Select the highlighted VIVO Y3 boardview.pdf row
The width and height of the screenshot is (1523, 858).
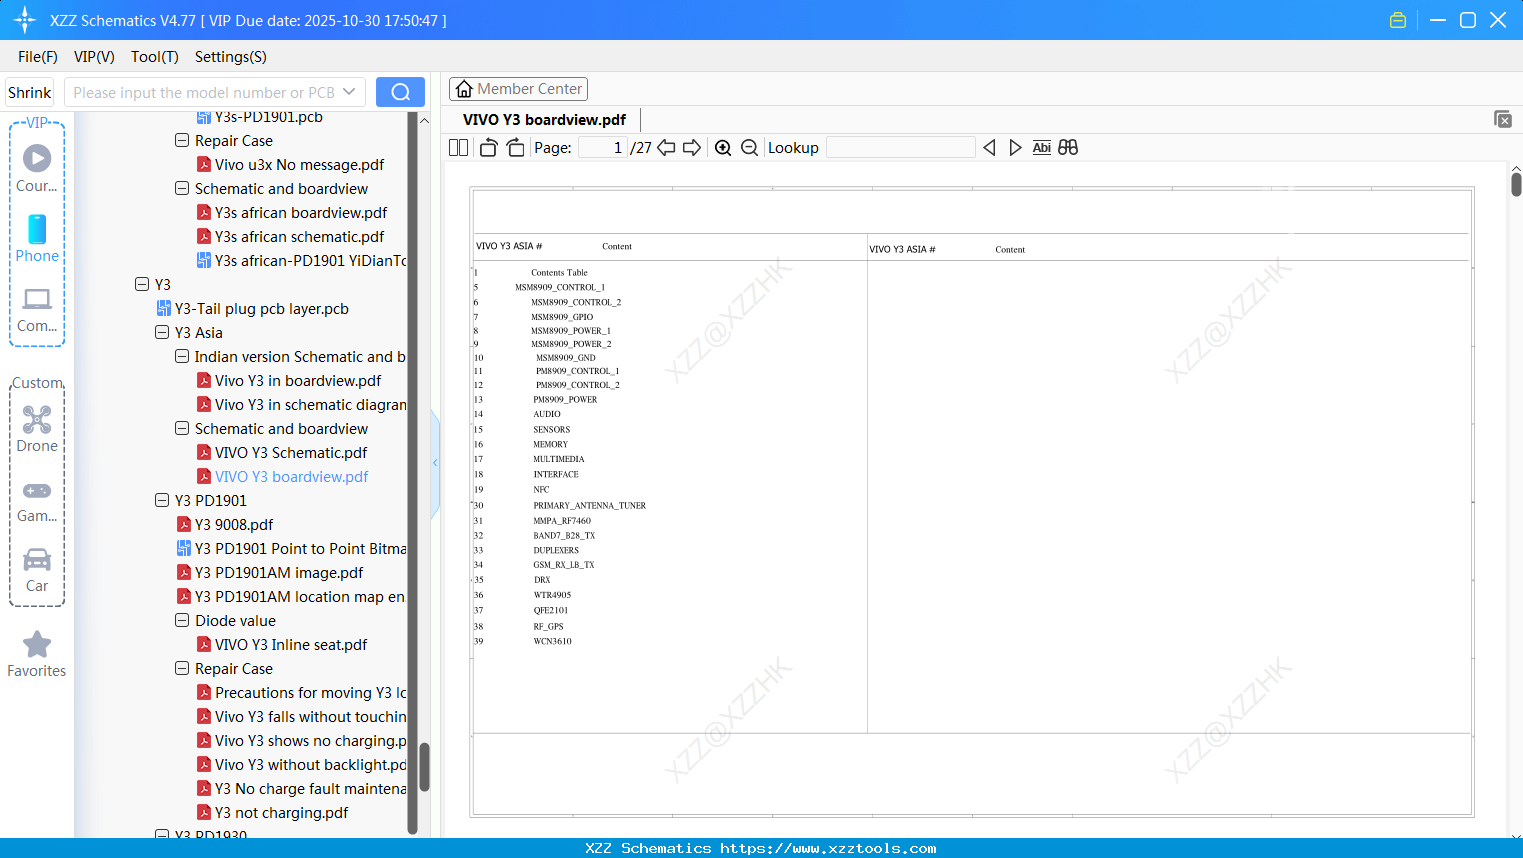[x=291, y=476]
